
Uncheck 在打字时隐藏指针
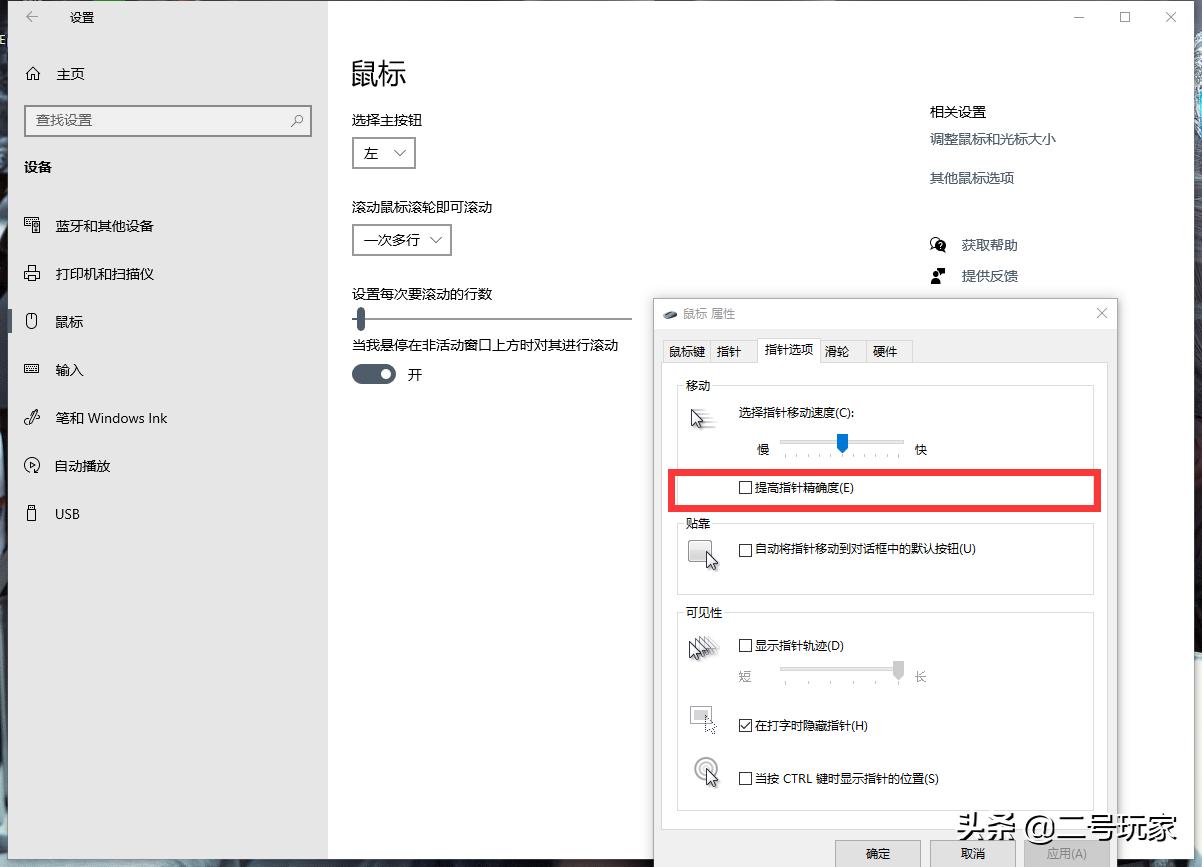coord(745,726)
